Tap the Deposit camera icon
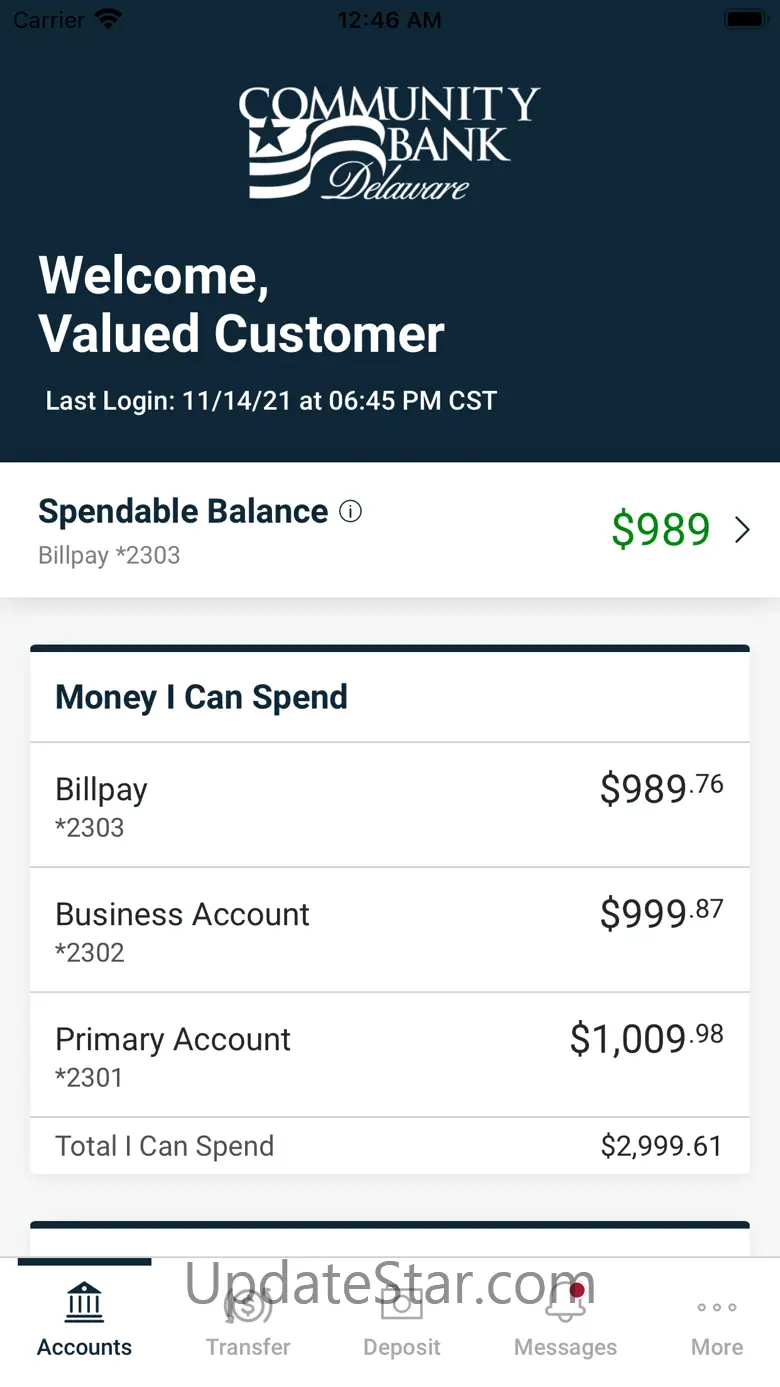The height and width of the screenshot is (1387, 780). click(402, 1304)
